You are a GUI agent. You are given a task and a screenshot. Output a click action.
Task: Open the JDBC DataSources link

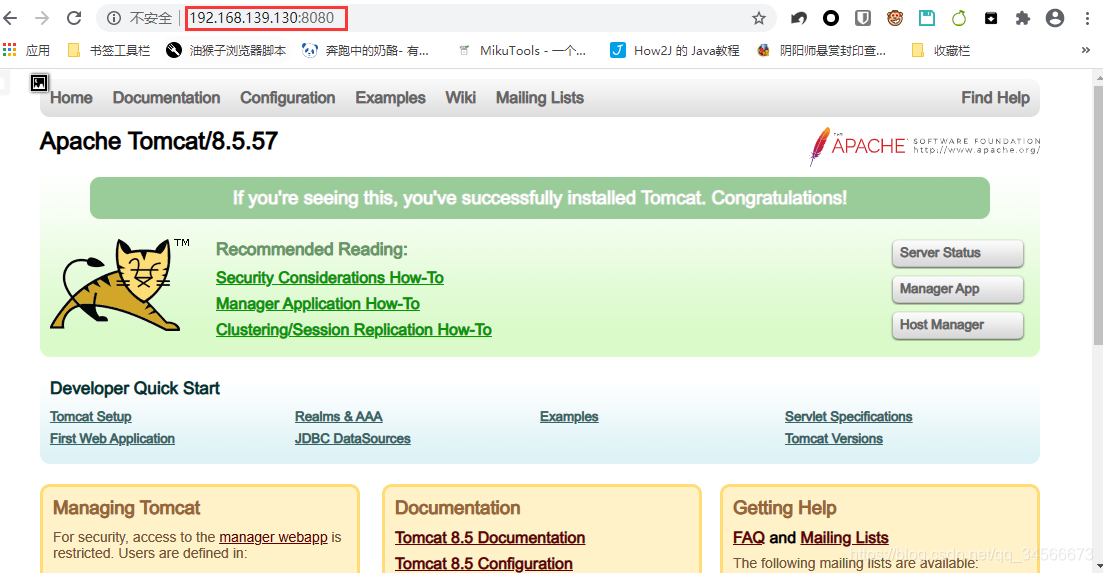pos(352,438)
